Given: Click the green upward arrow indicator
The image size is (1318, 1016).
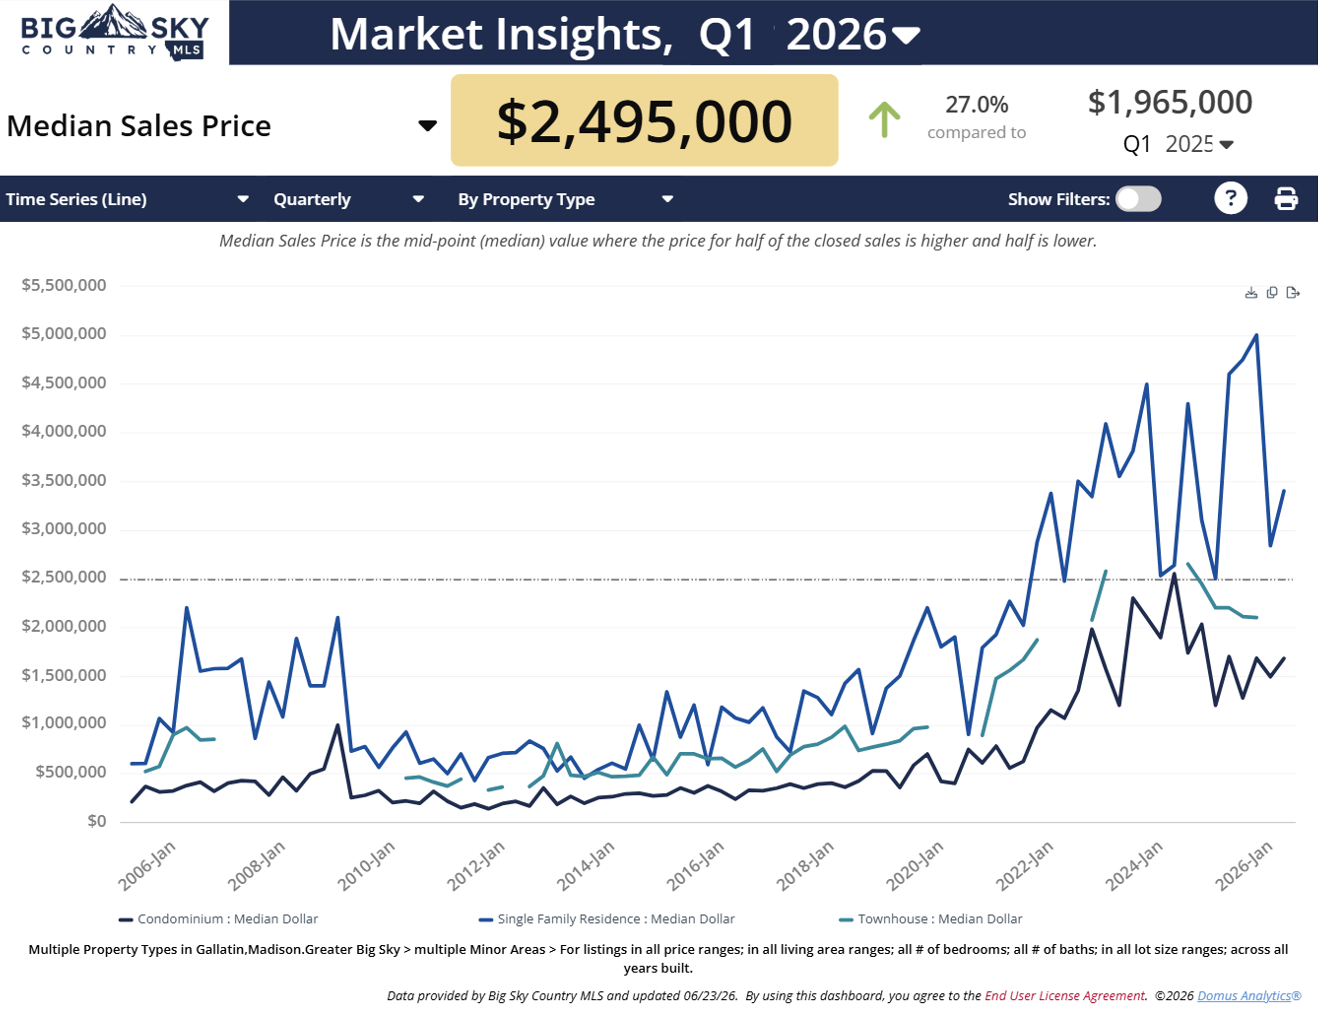Looking at the screenshot, I should (884, 119).
